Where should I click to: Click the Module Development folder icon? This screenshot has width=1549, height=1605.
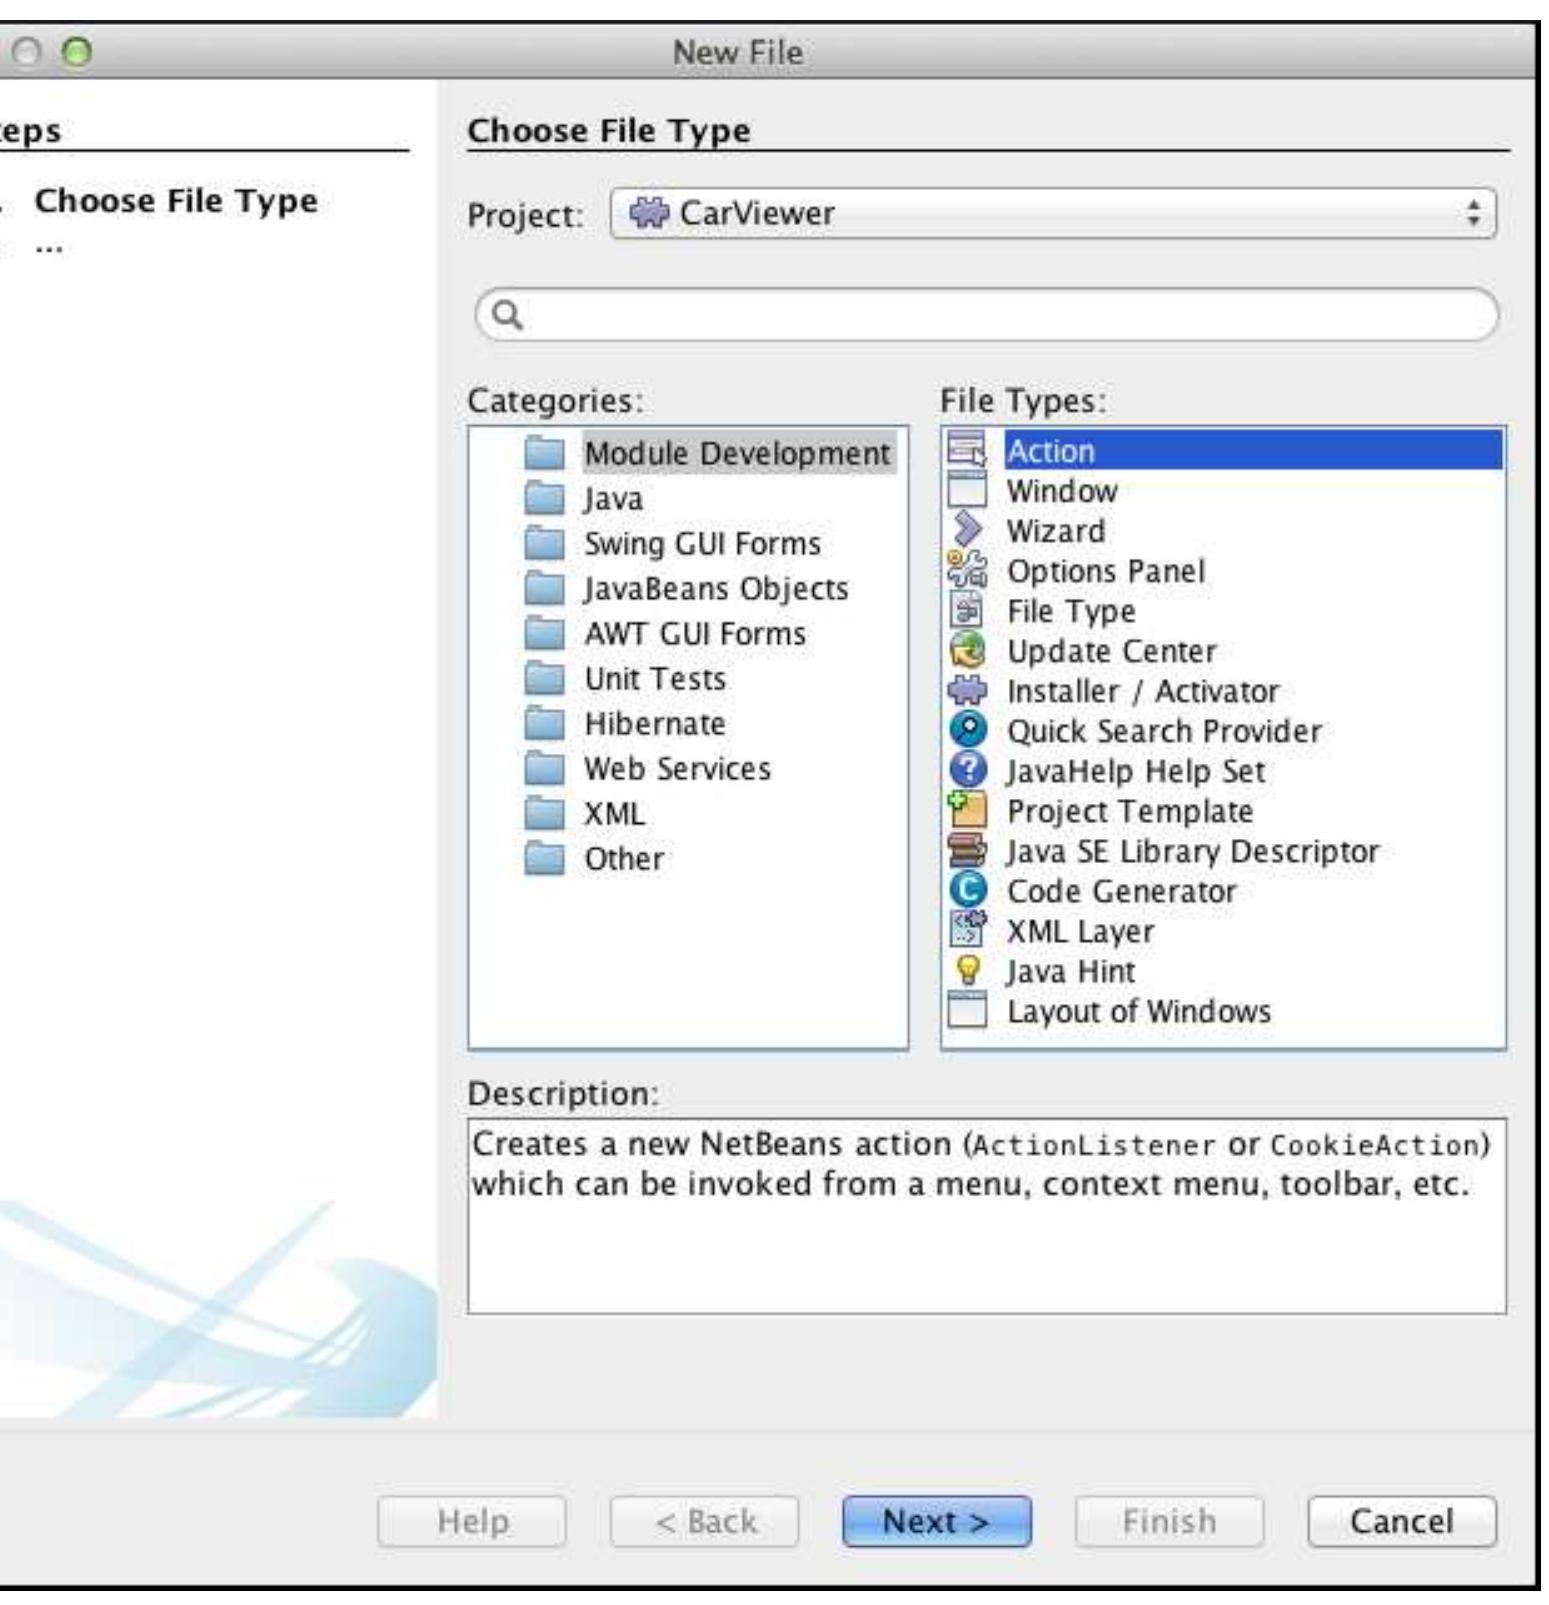pos(545,453)
